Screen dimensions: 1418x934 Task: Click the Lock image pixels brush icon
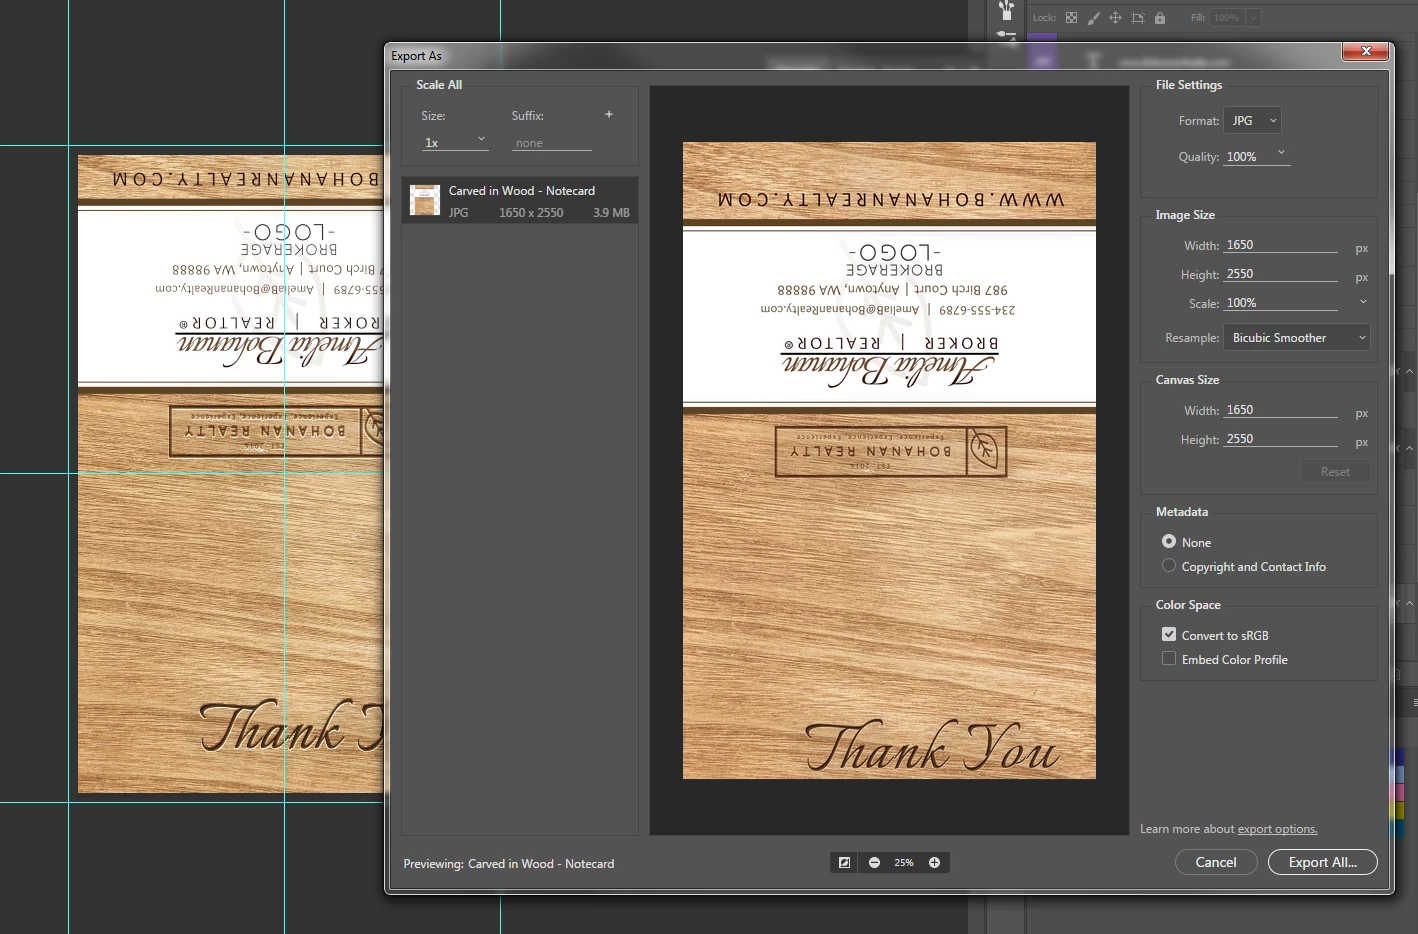point(1093,18)
